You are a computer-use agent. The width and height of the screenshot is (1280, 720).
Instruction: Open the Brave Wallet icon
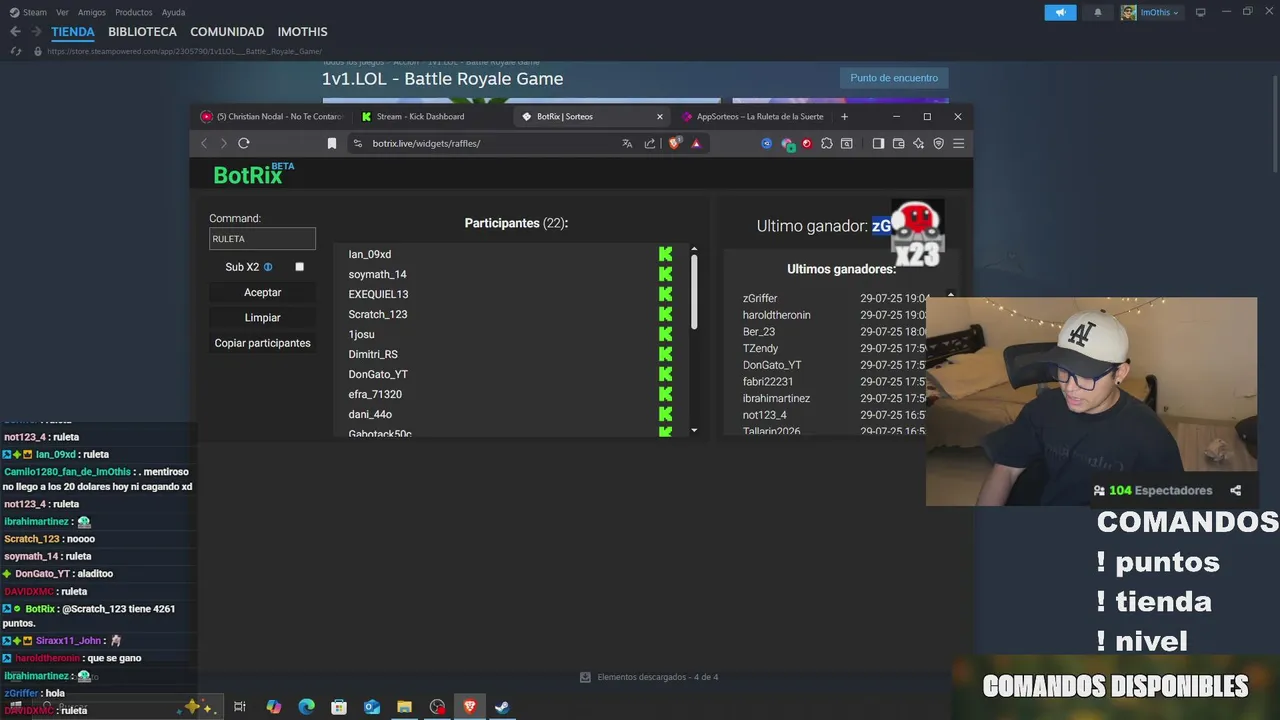point(898,143)
